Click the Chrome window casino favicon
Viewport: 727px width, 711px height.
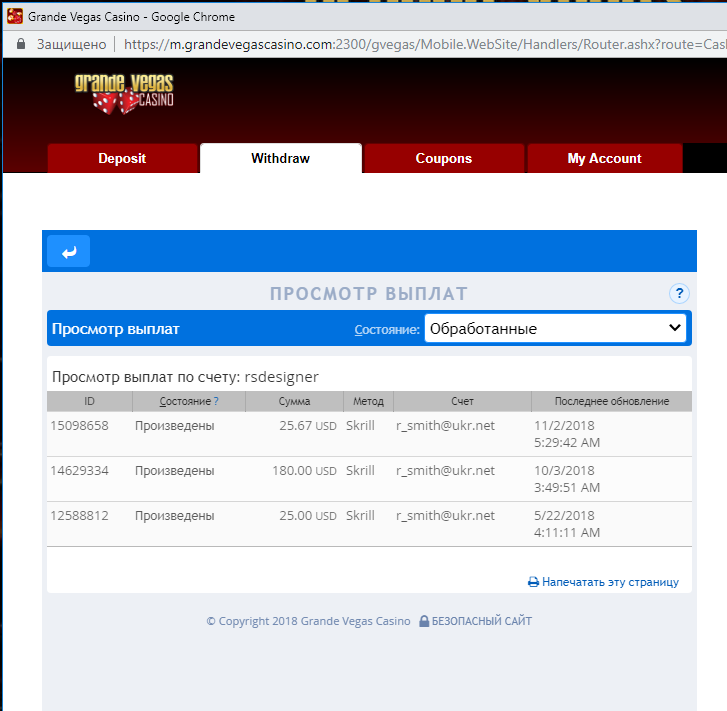click(14, 17)
